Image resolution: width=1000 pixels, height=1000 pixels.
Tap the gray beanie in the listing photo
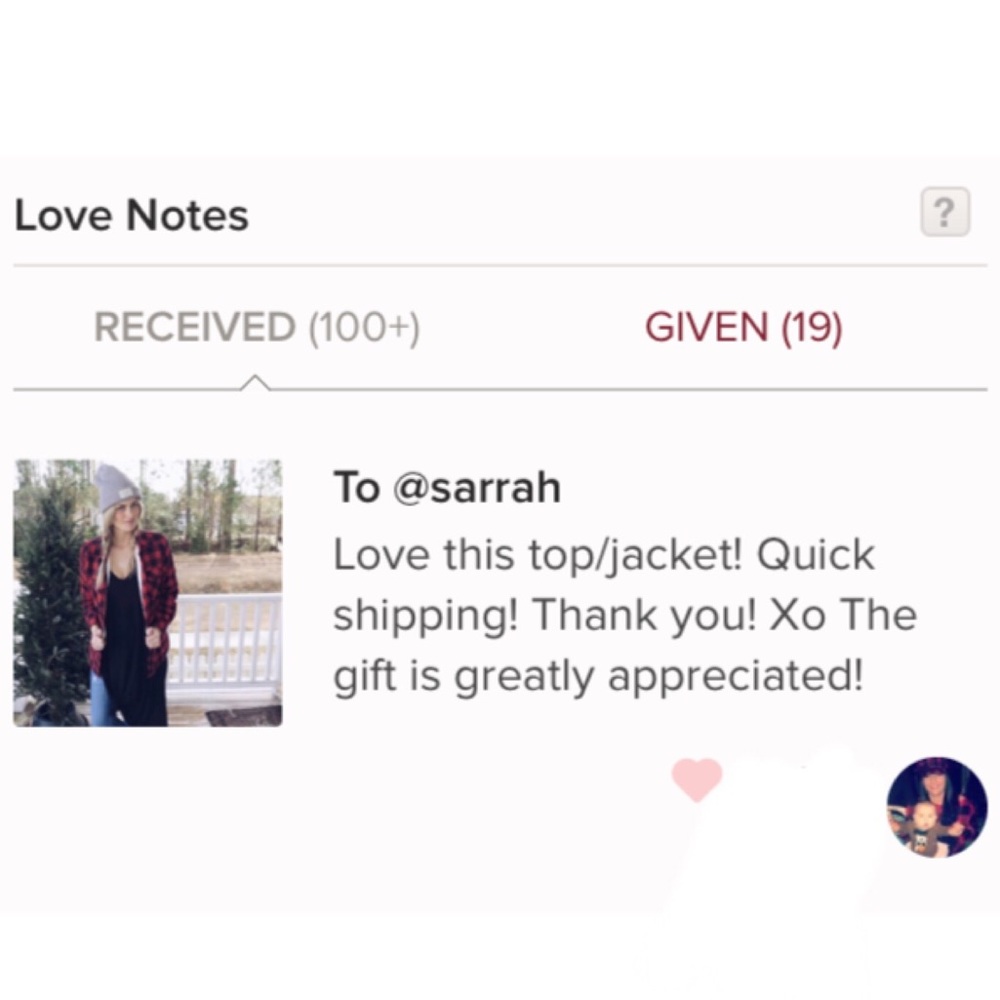(116, 487)
